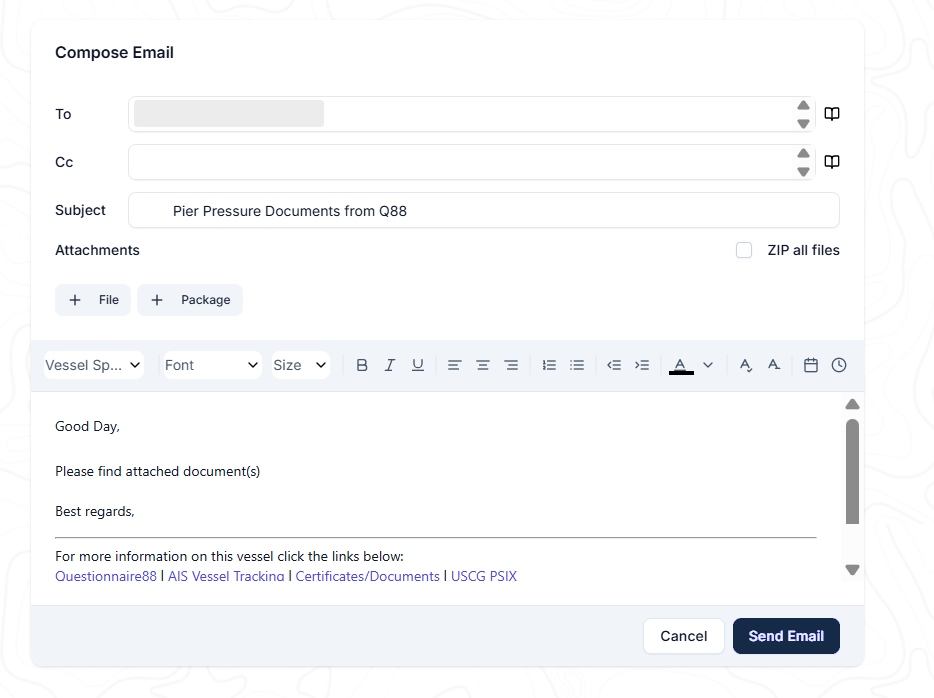Insert time using clock icon
Image resolution: width=934 pixels, height=698 pixels.
[839, 365]
